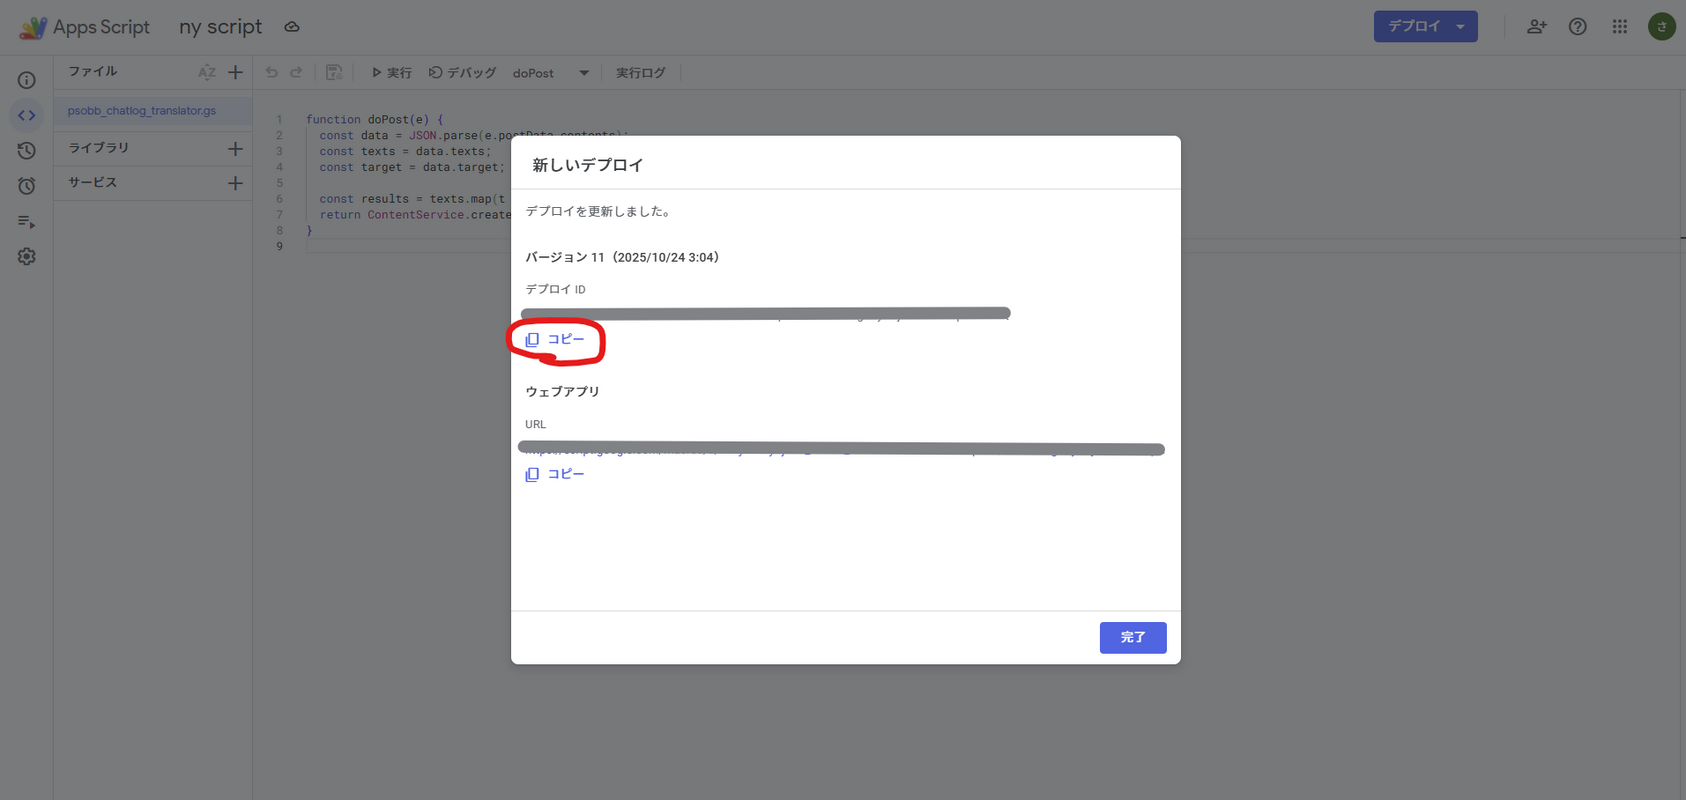The width and height of the screenshot is (1686, 800).
Task: Open the Google apps grid launcher
Action: [1619, 27]
